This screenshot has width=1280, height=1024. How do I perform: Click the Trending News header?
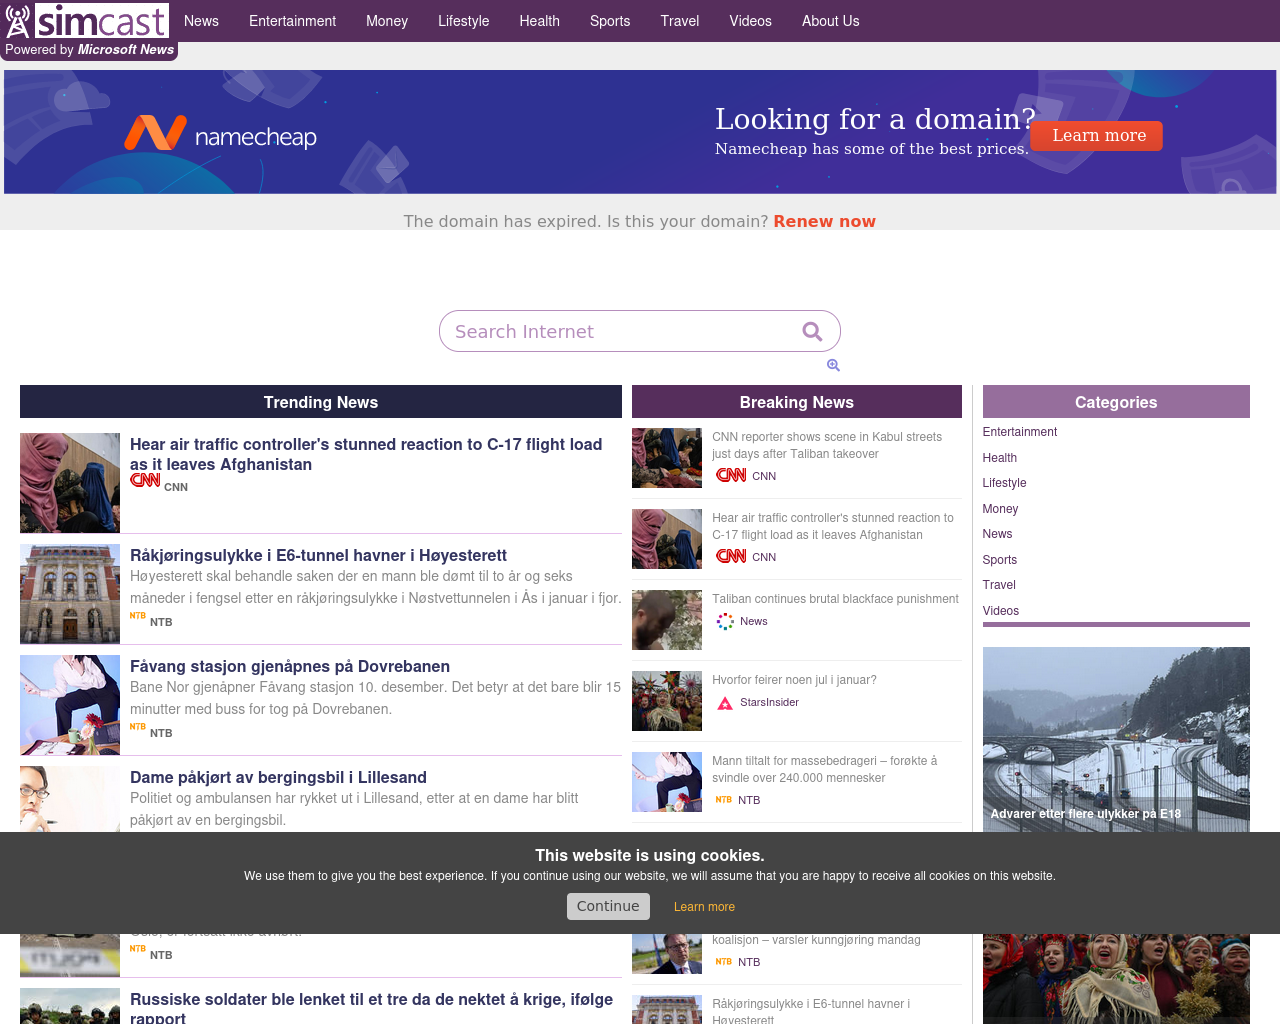321,402
